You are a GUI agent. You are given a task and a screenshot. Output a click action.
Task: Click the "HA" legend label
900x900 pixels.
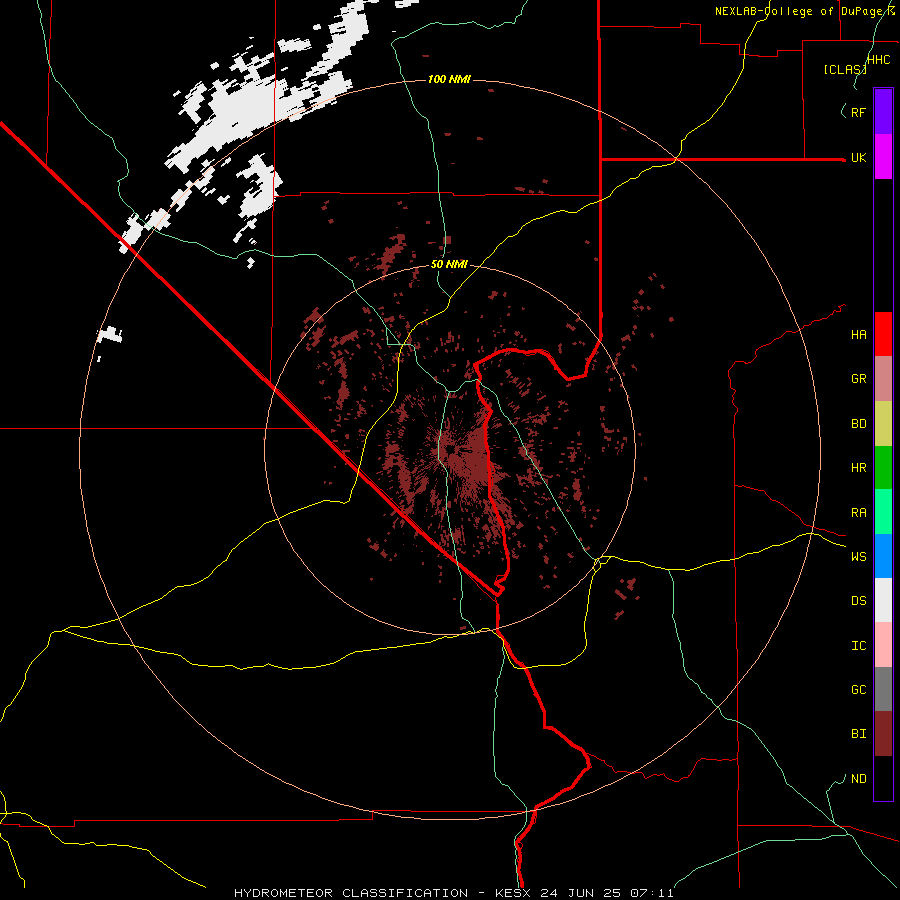(858, 335)
